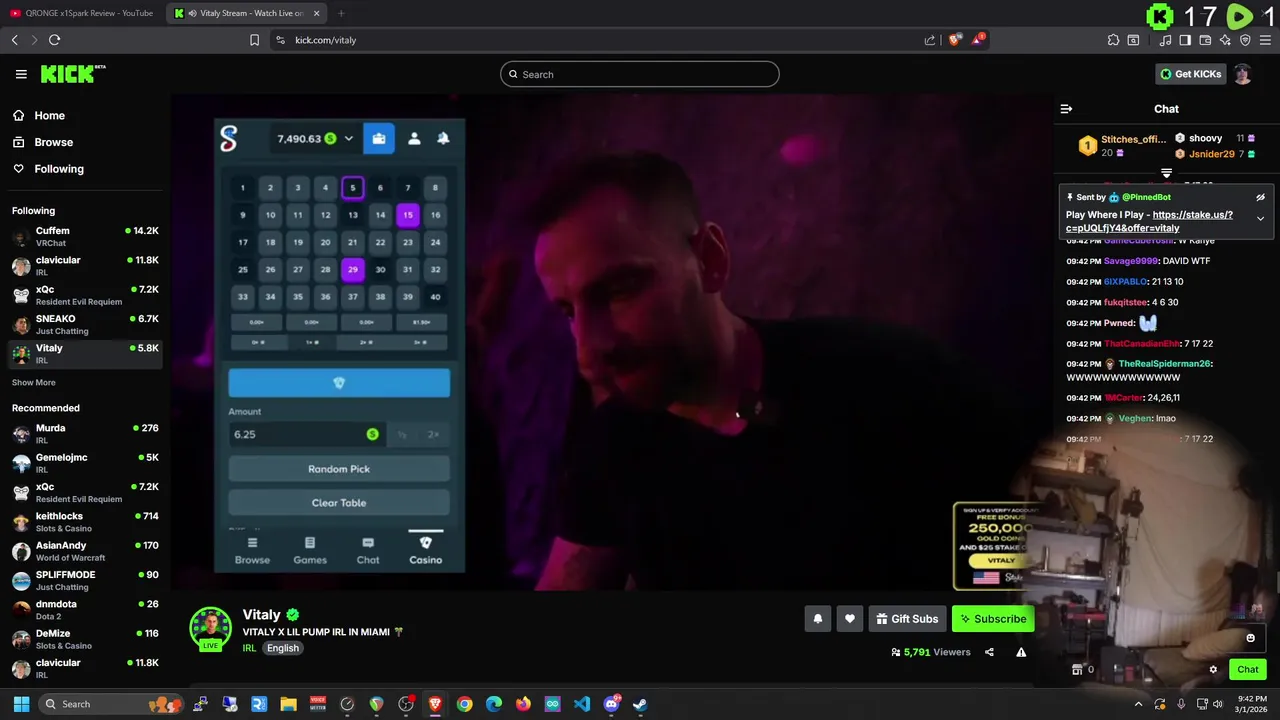Open Cuffem's channel in Following list
Image resolution: width=1280 pixels, height=720 pixels.
pyautogui.click(x=85, y=236)
